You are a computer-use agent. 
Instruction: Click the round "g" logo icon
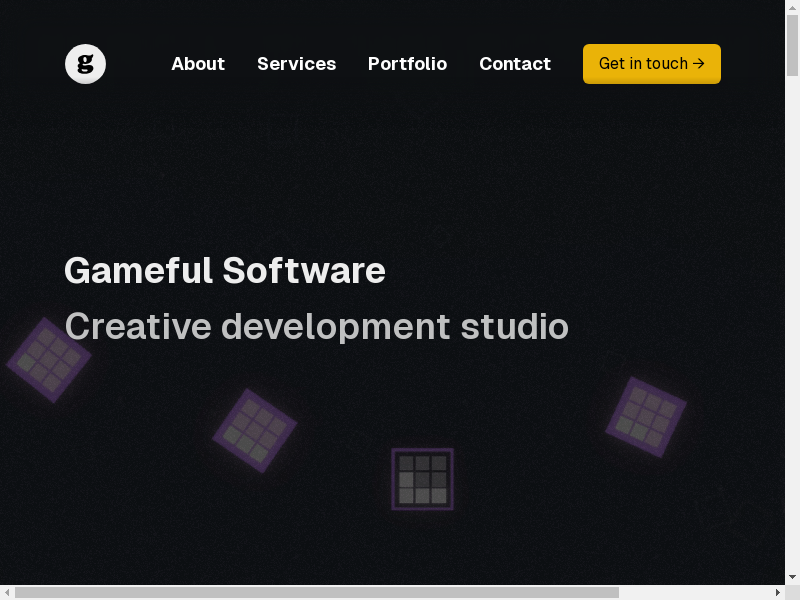(85, 64)
